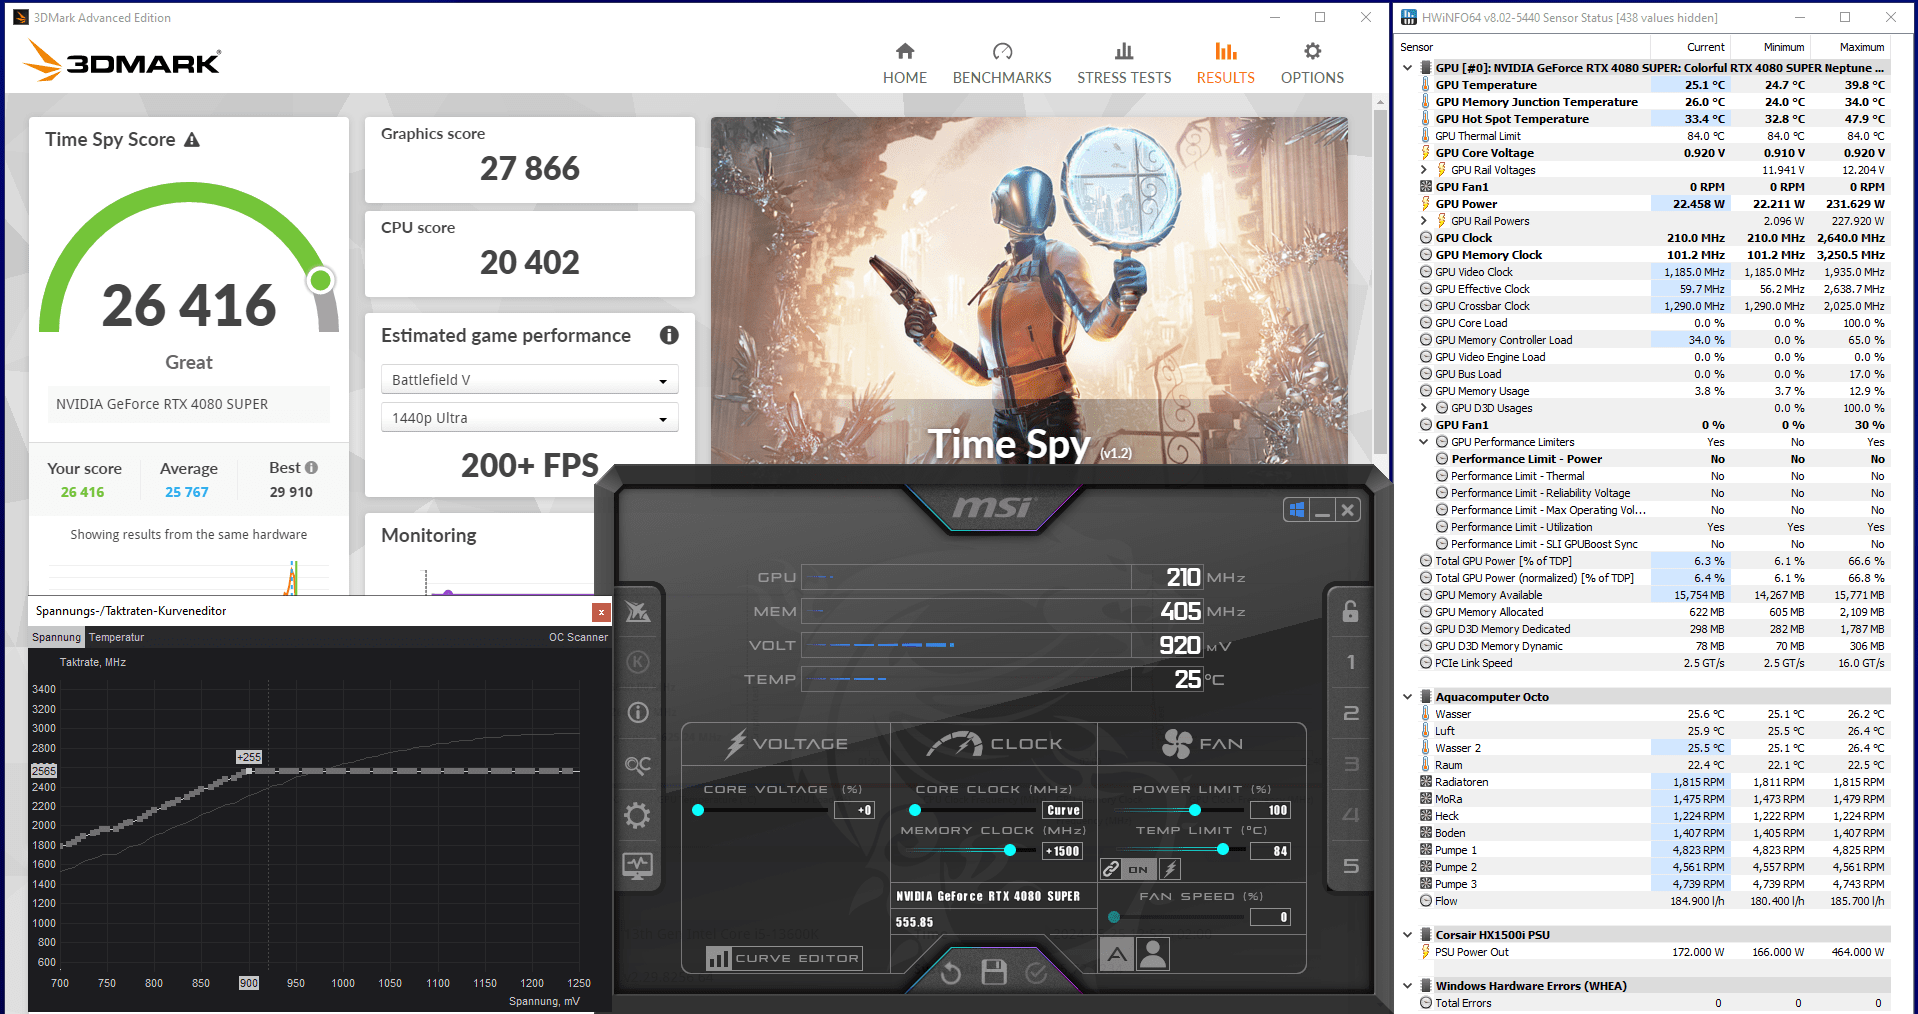Toggle Afterburner start with Windows button

(1297, 510)
